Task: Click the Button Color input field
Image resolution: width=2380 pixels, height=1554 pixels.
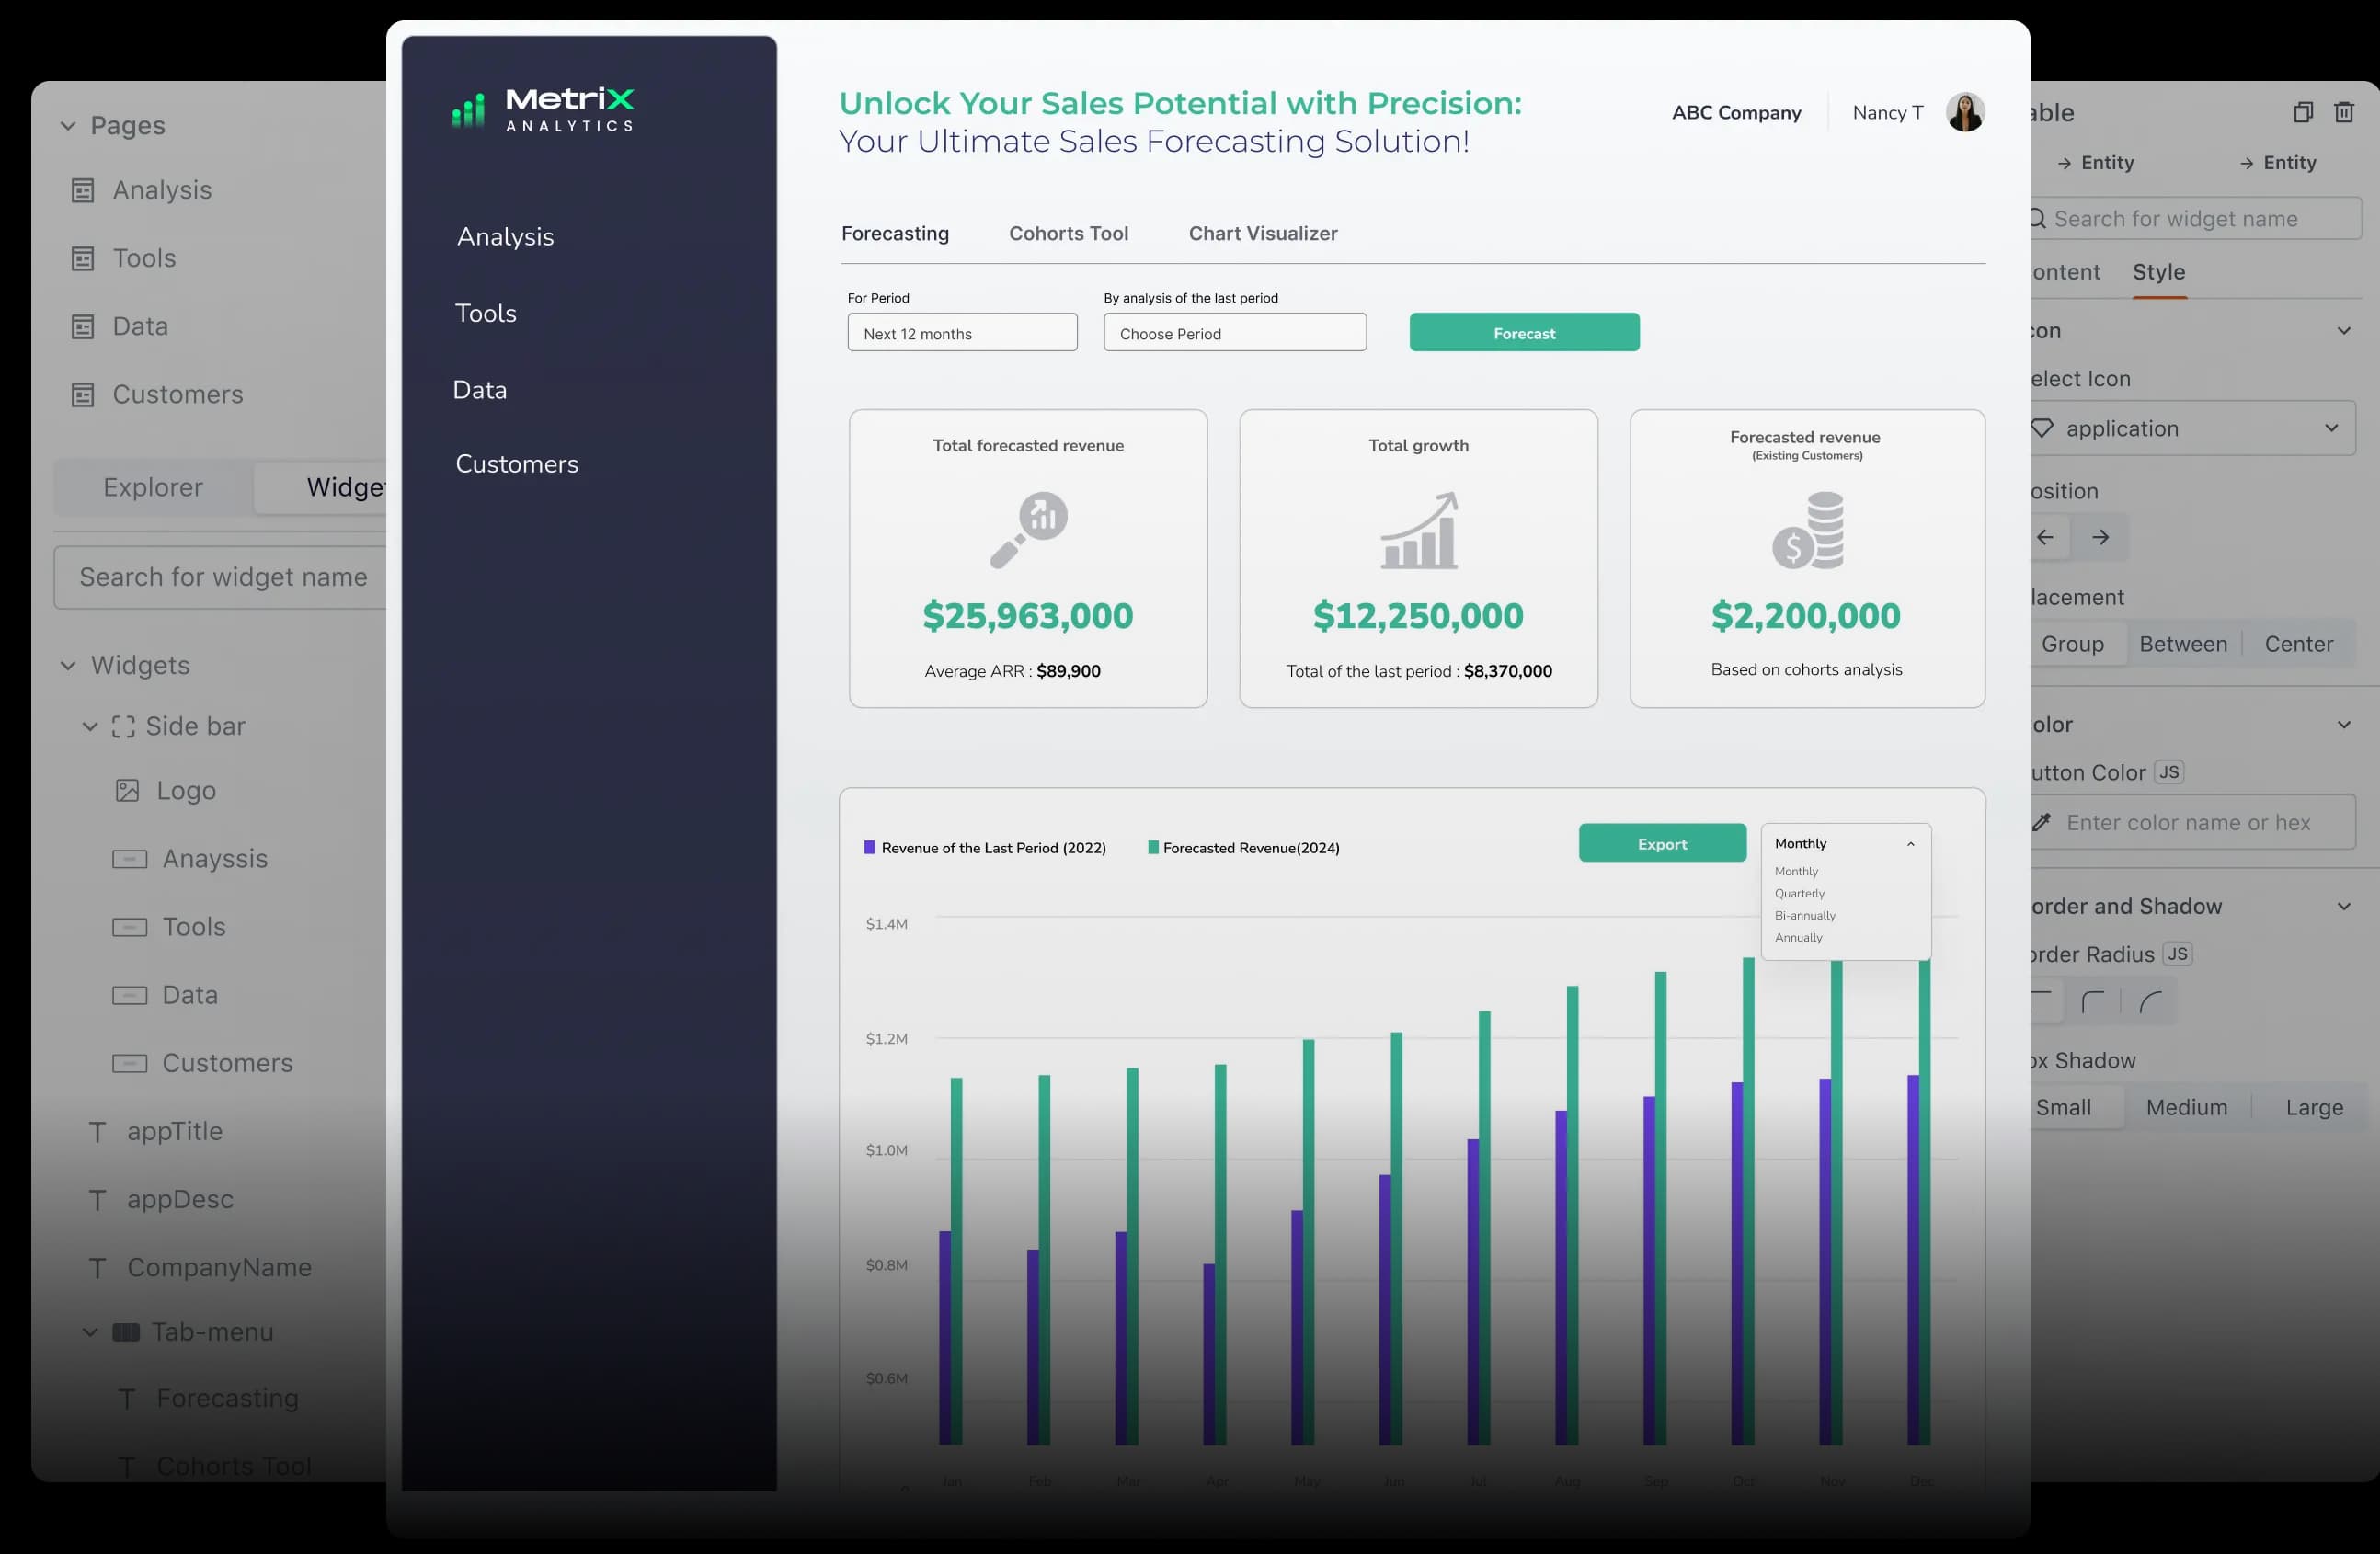Action: [2190, 822]
